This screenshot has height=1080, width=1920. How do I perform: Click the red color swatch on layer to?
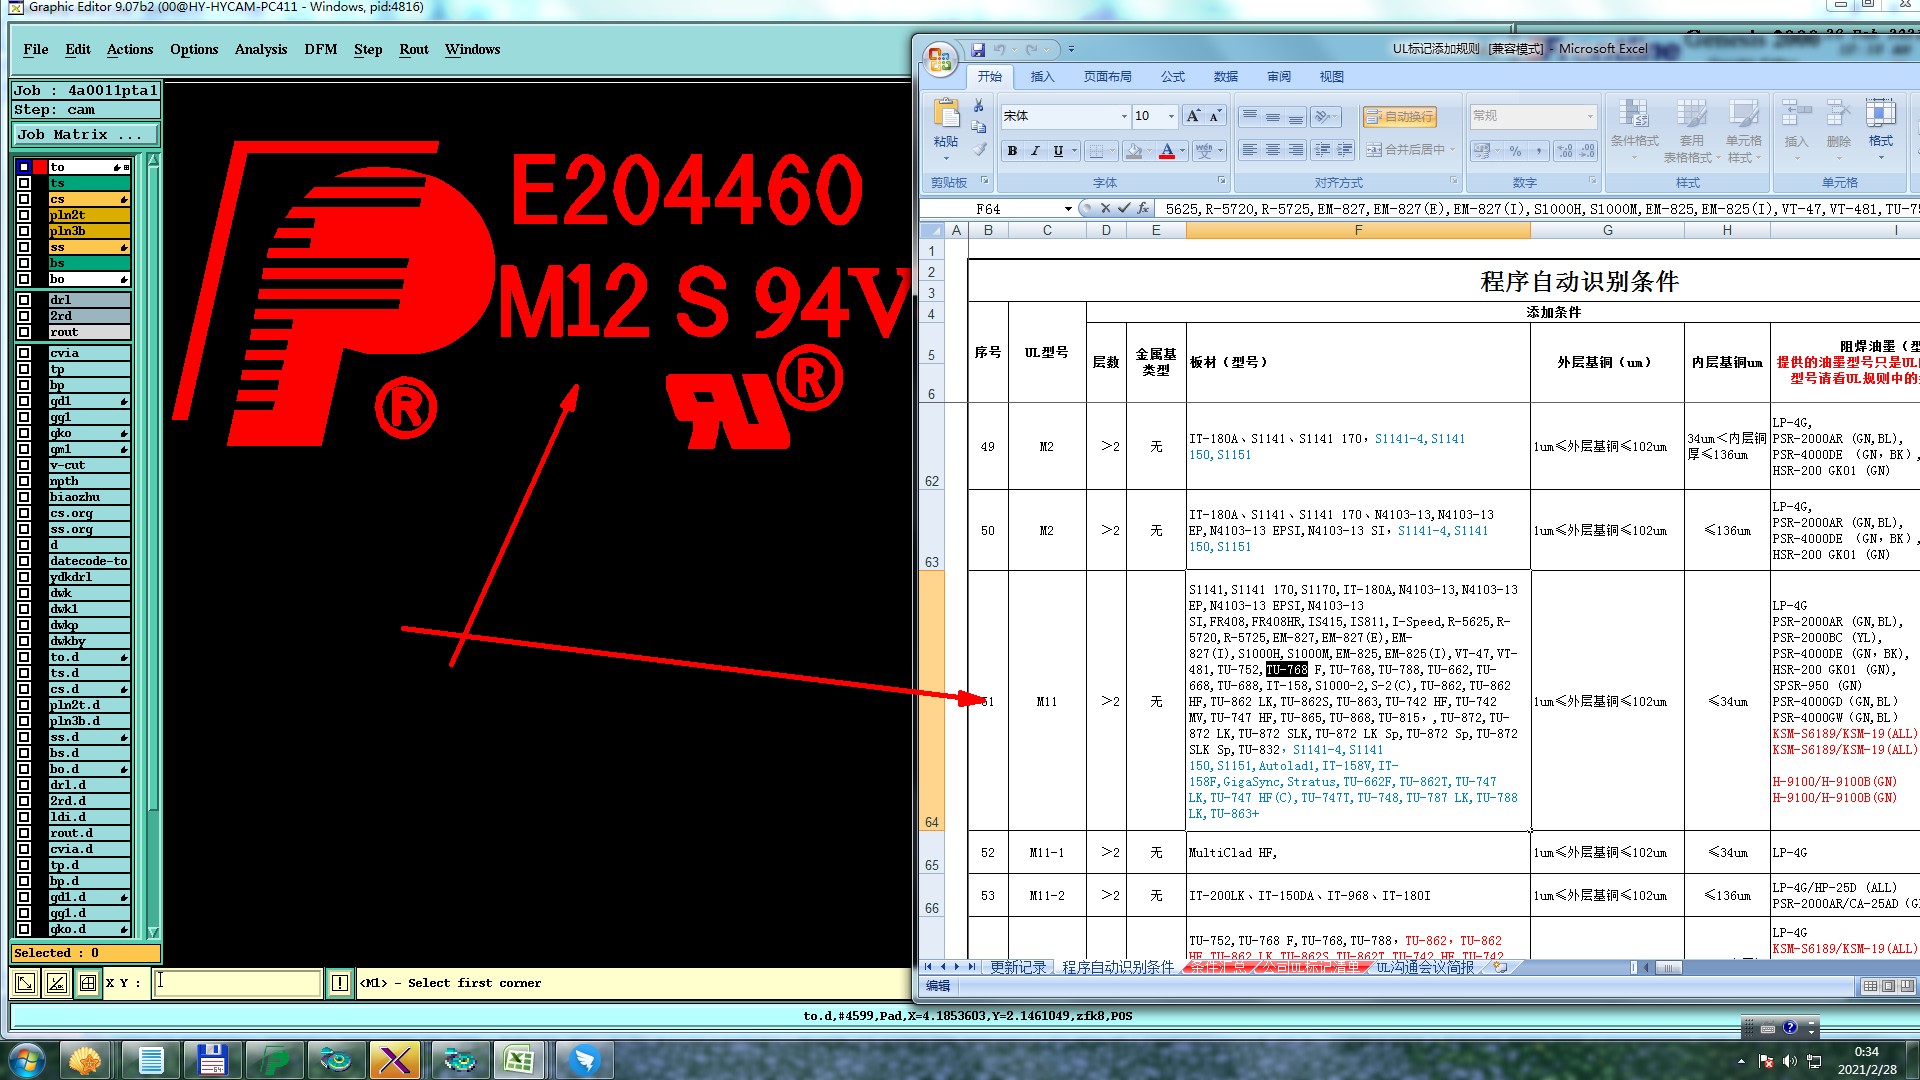(x=40, y=167)
